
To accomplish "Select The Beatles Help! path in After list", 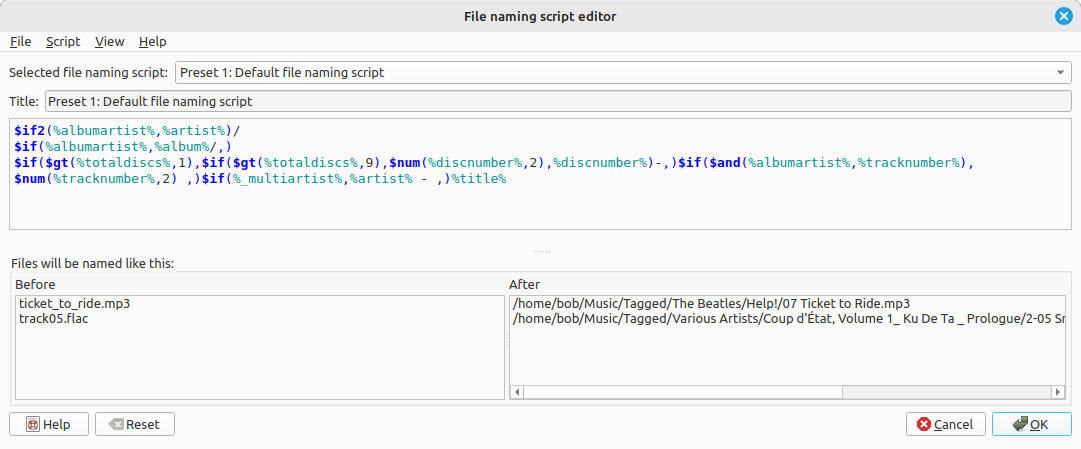I will (x=711, y=303).
